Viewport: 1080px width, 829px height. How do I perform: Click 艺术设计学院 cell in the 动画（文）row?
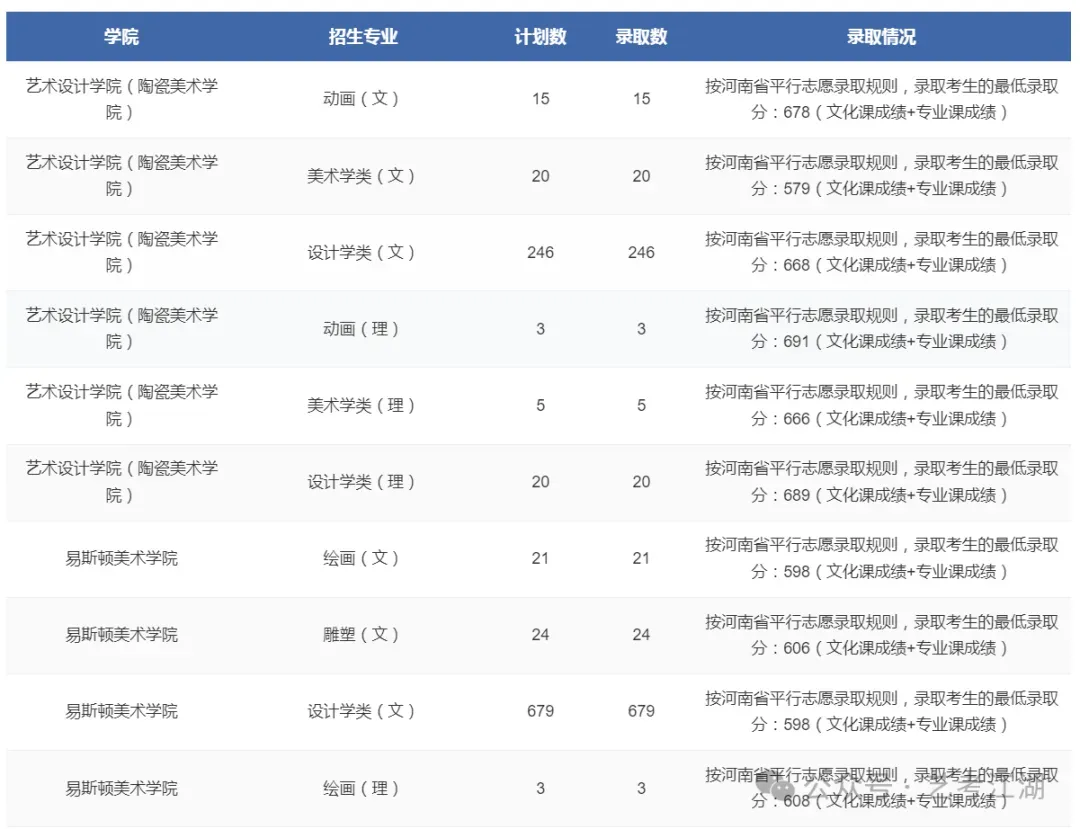[121, 98]
